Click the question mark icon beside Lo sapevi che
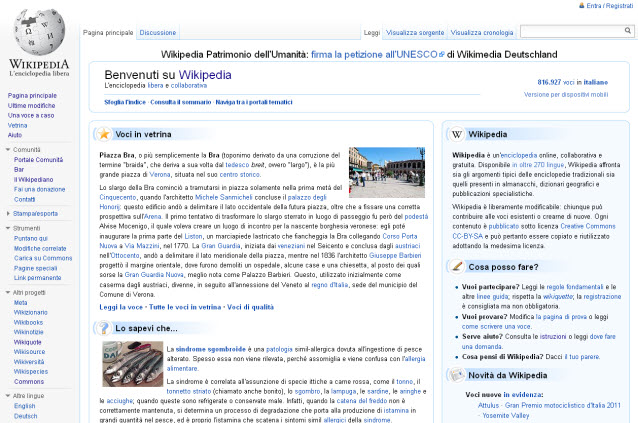This screenshot has width=638, height=423. tap(103, 327)
